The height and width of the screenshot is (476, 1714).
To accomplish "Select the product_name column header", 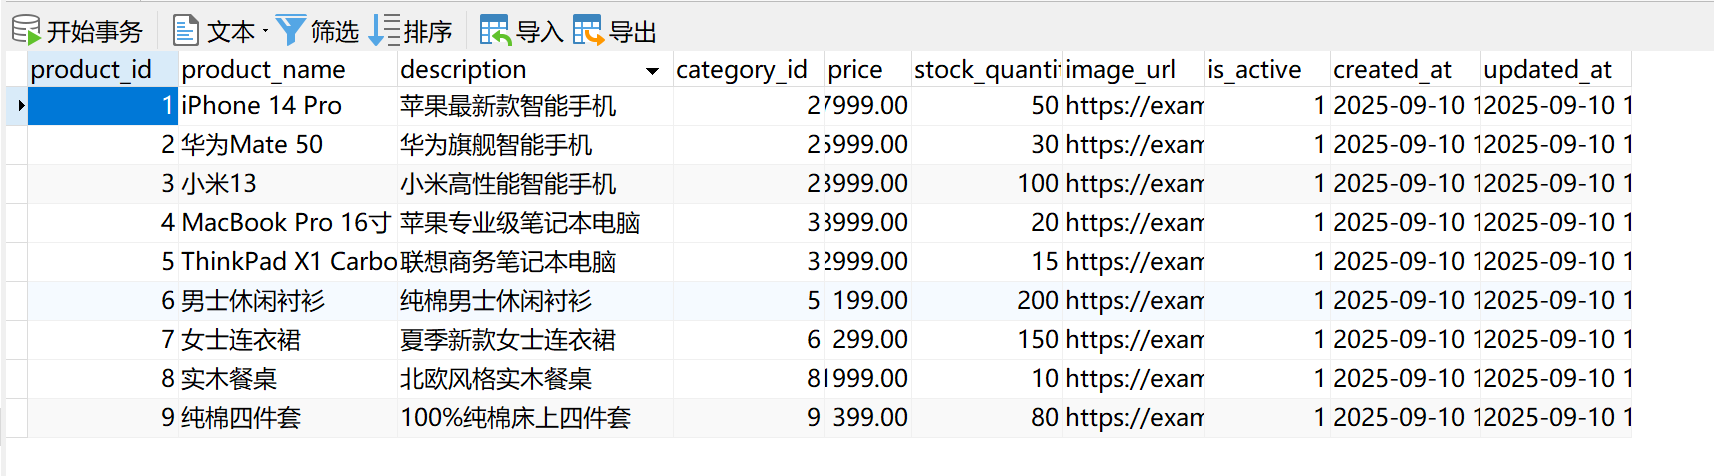I will pyautogui.click(x=287, y=69).
